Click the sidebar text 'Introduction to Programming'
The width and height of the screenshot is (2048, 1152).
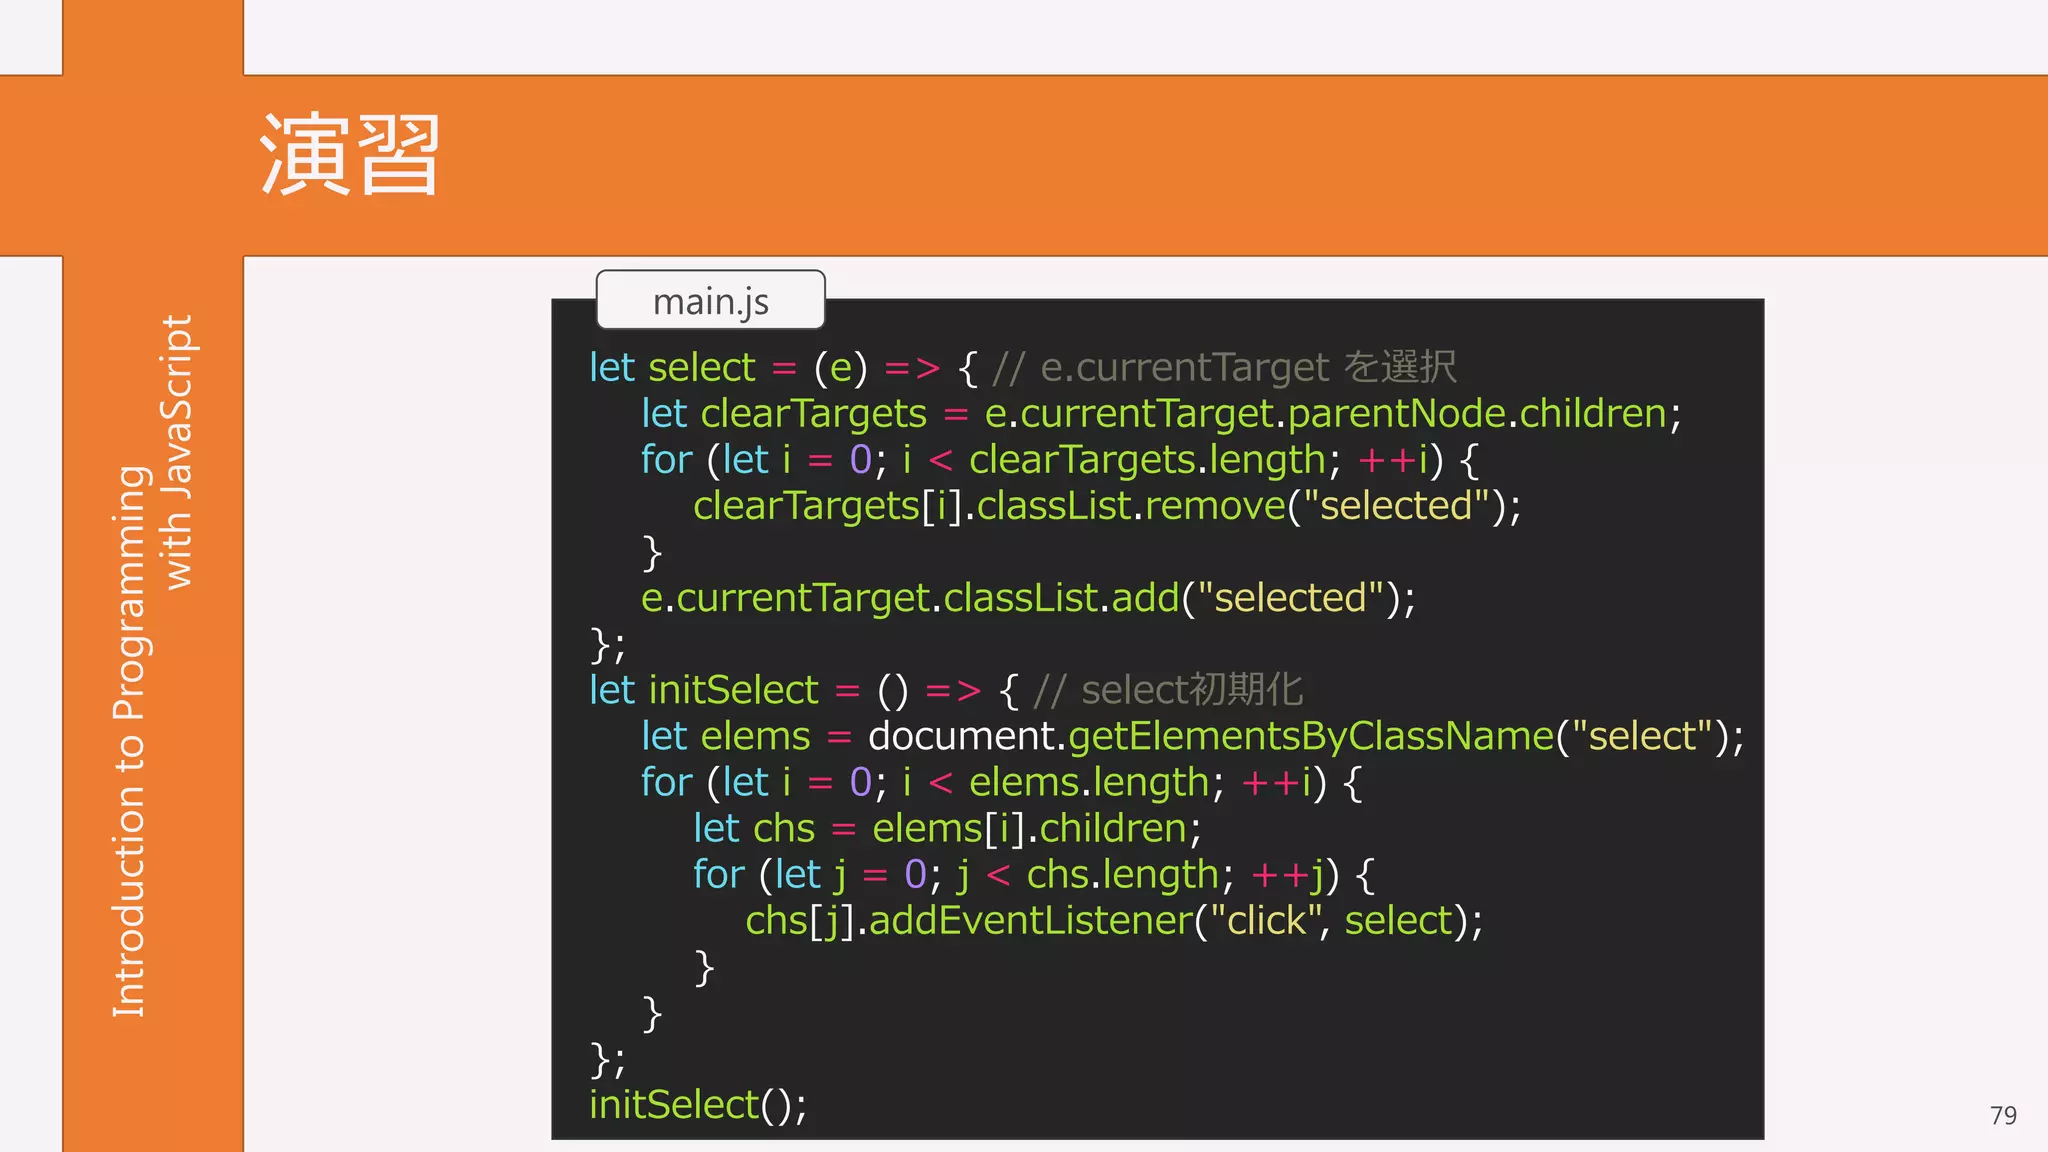point(129,742)
